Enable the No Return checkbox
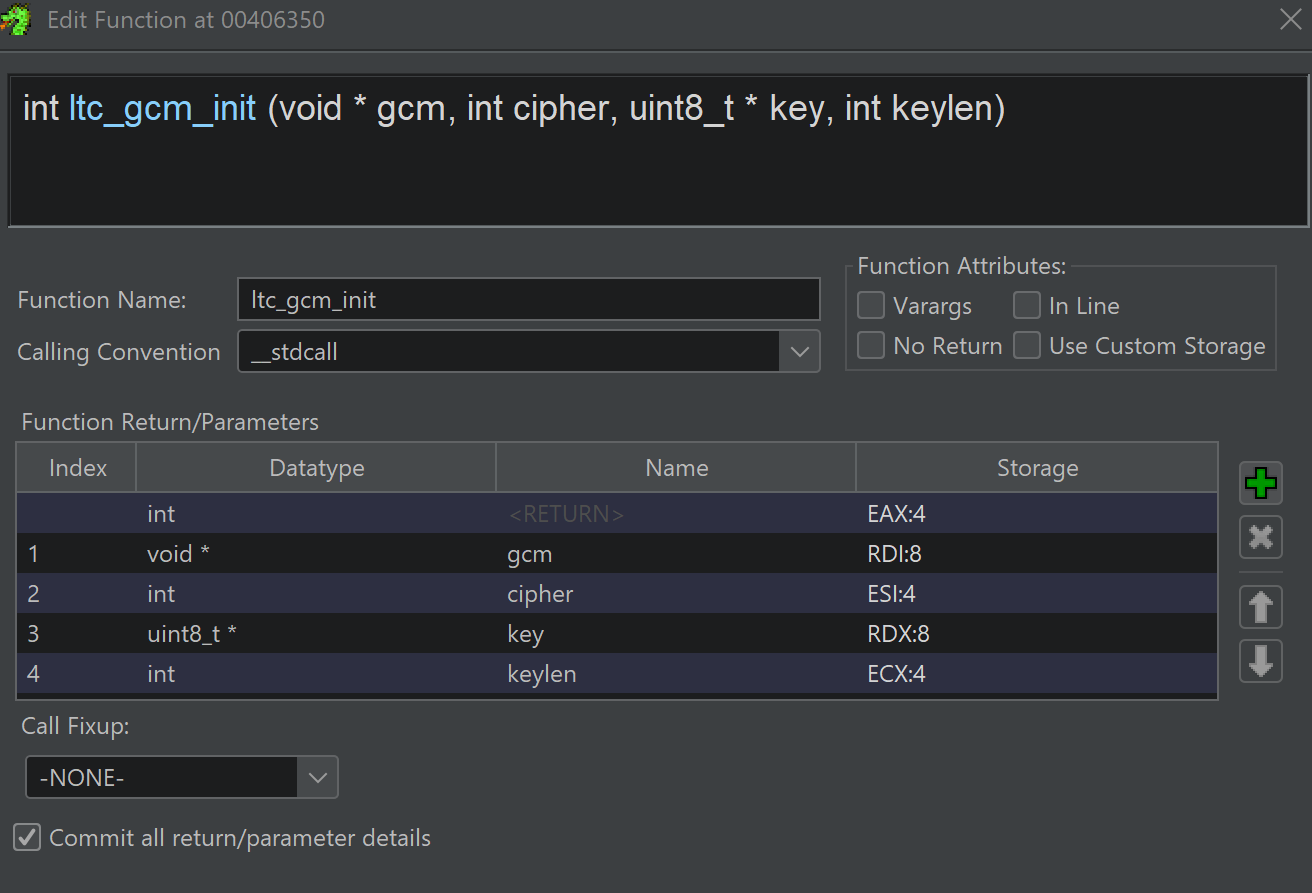 pyautogui.click(x=871, y=346)
